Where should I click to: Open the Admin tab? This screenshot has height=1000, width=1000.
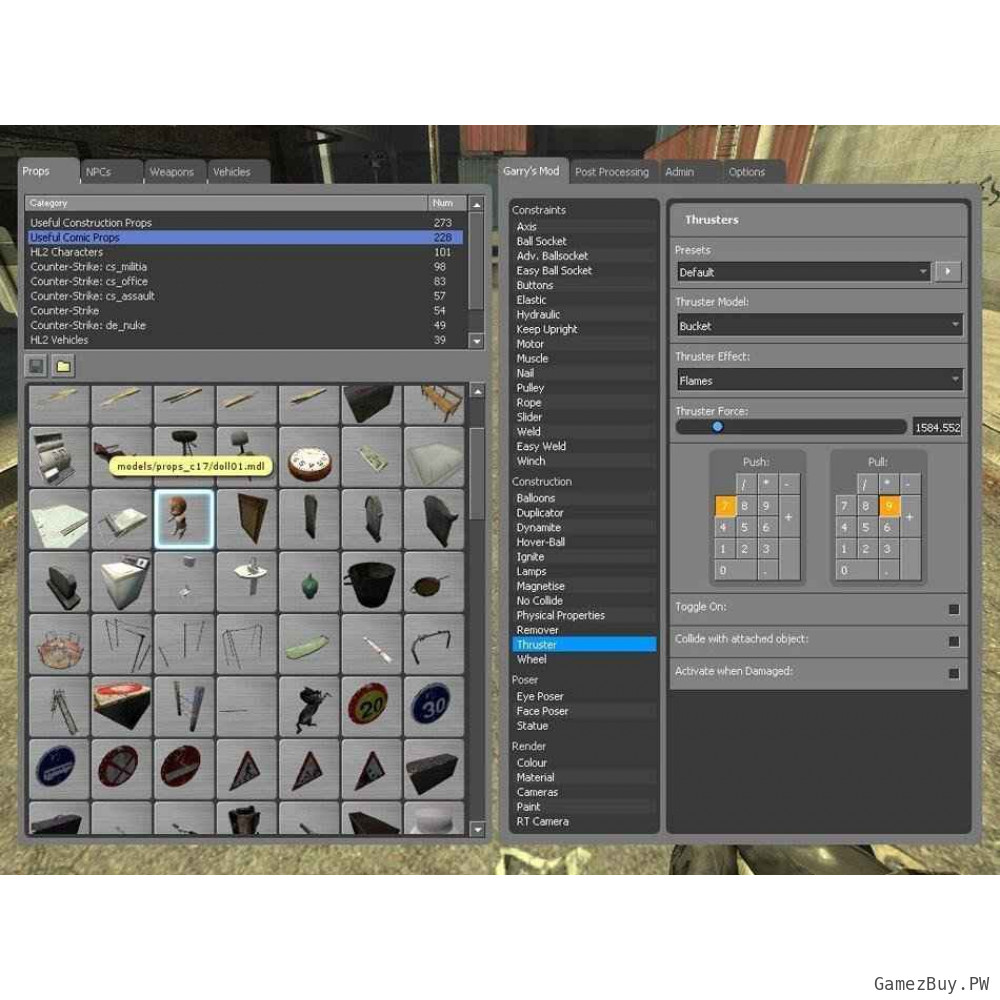click(691, 172)
